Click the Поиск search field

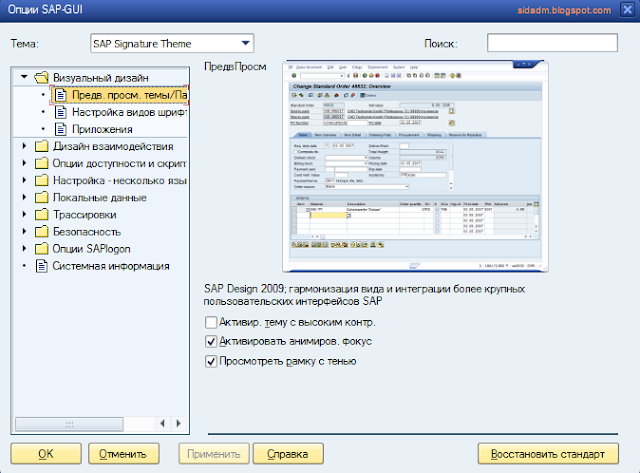click(552, 43)
